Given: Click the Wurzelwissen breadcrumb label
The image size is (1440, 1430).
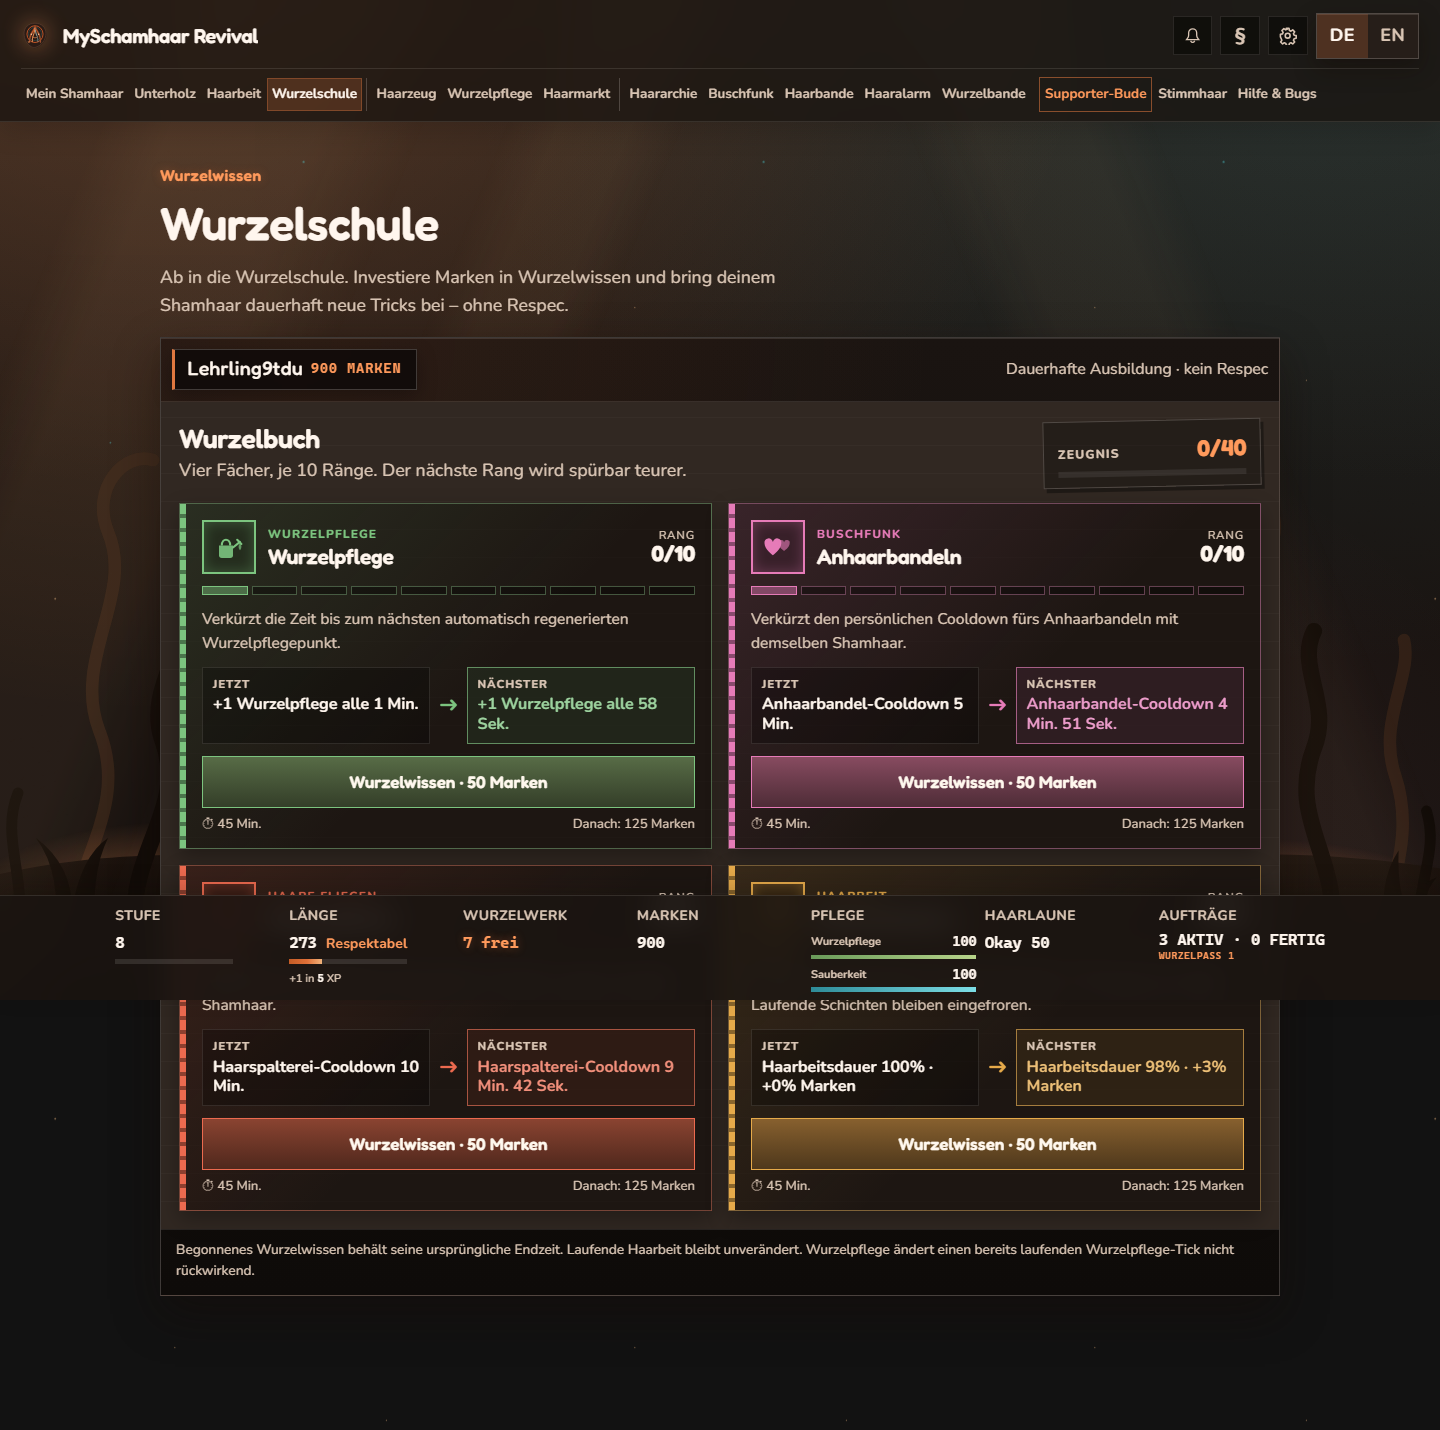Looking at the screenshot, I should point(210,176).
